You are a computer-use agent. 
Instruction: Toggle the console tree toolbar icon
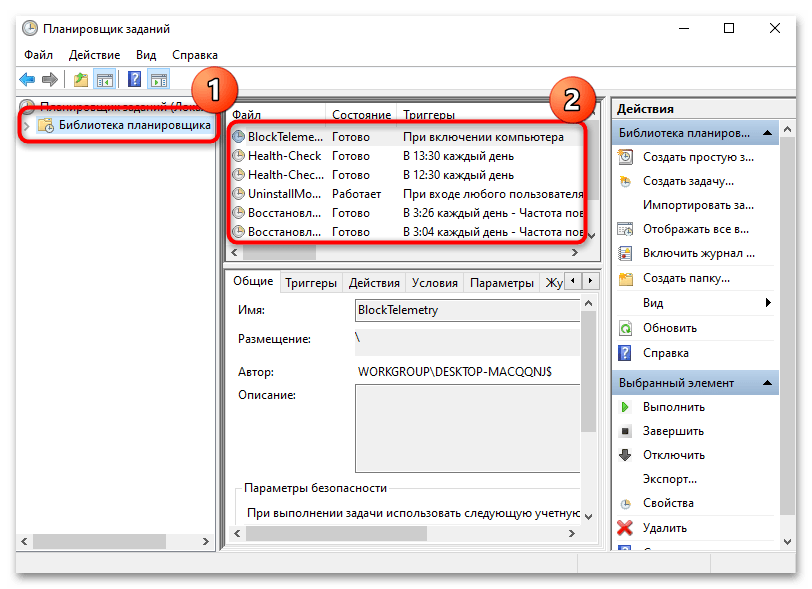click(105, 79)
